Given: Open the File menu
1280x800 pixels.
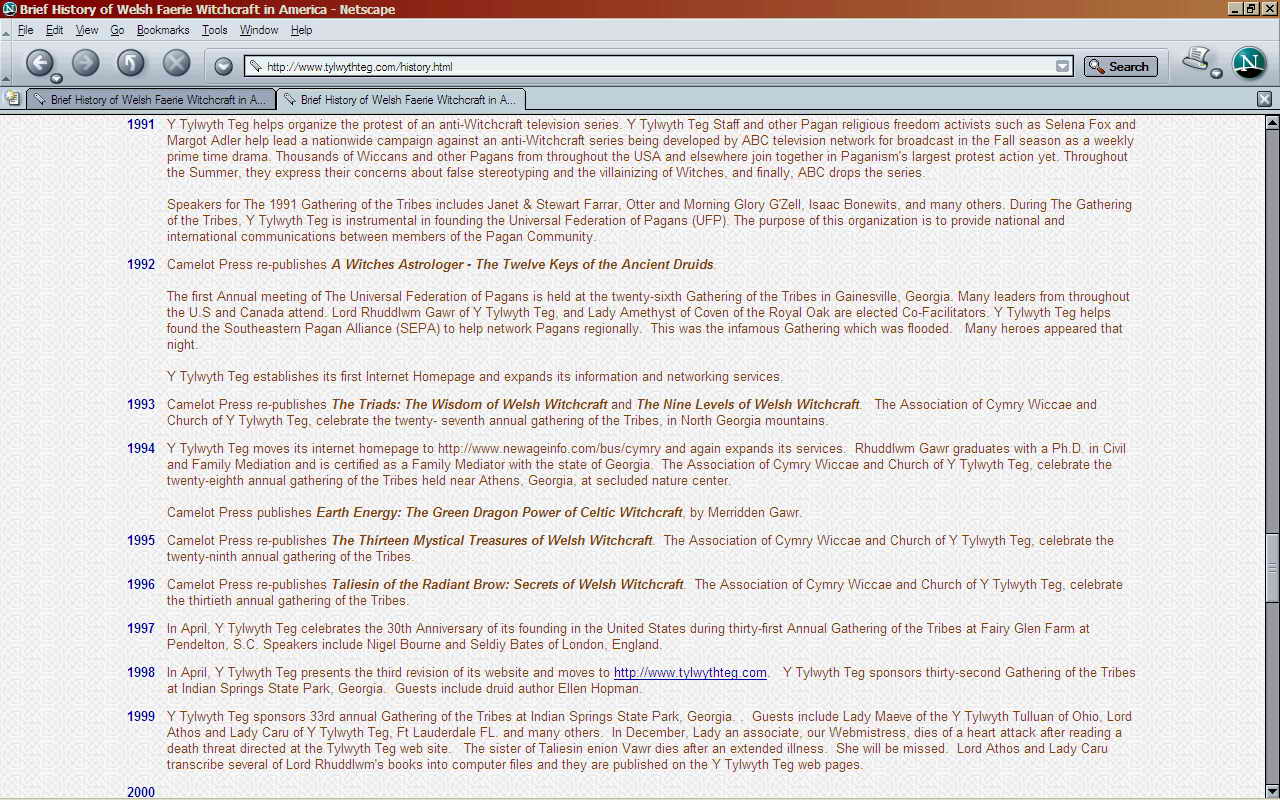Looking at the screenshot, I should coord(25,30).
